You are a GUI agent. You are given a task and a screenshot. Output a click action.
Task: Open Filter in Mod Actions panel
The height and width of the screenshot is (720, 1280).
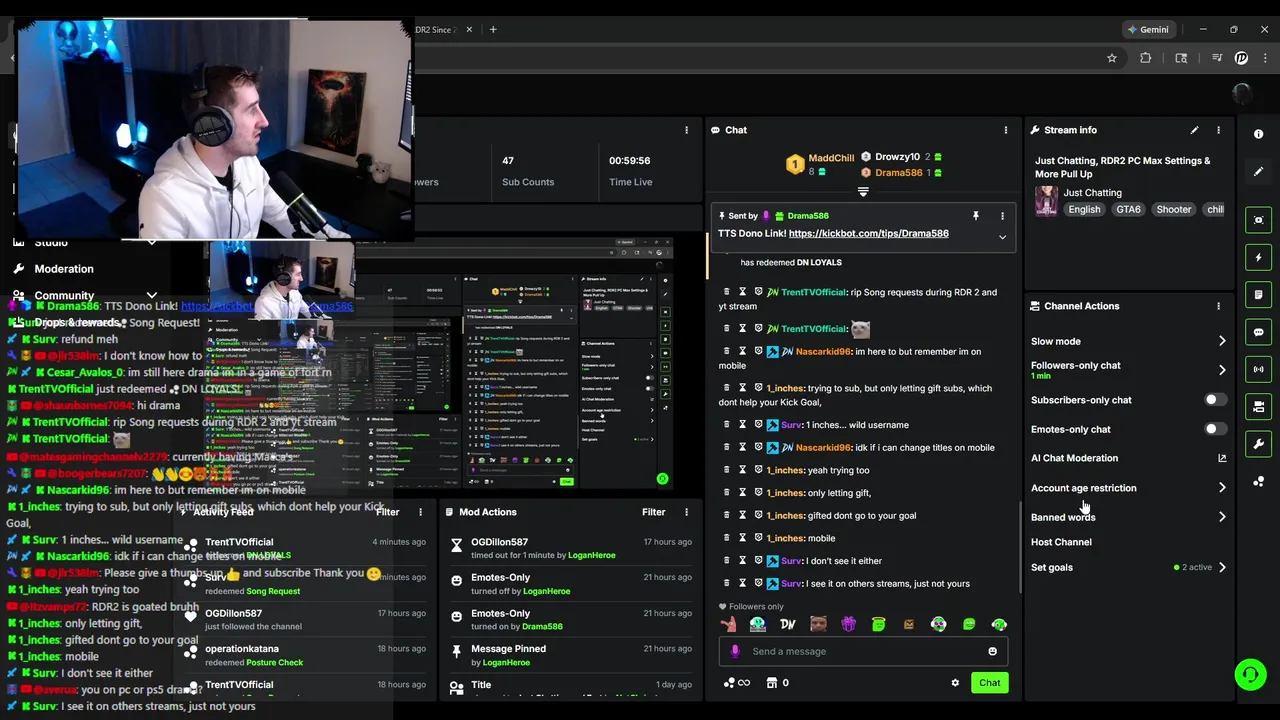pyautogui.click(x=653, y=512)
